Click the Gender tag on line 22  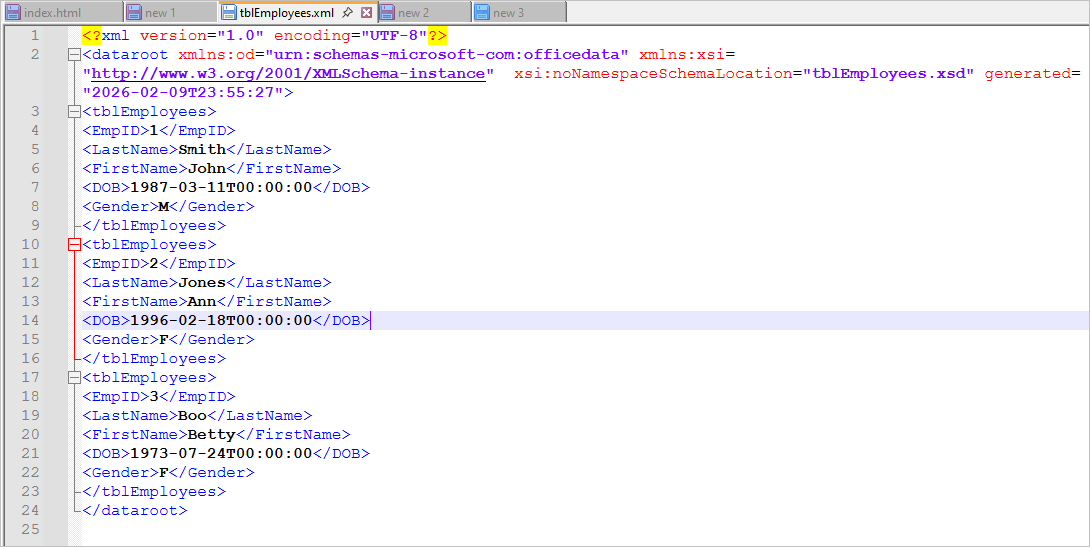[120, 473]
